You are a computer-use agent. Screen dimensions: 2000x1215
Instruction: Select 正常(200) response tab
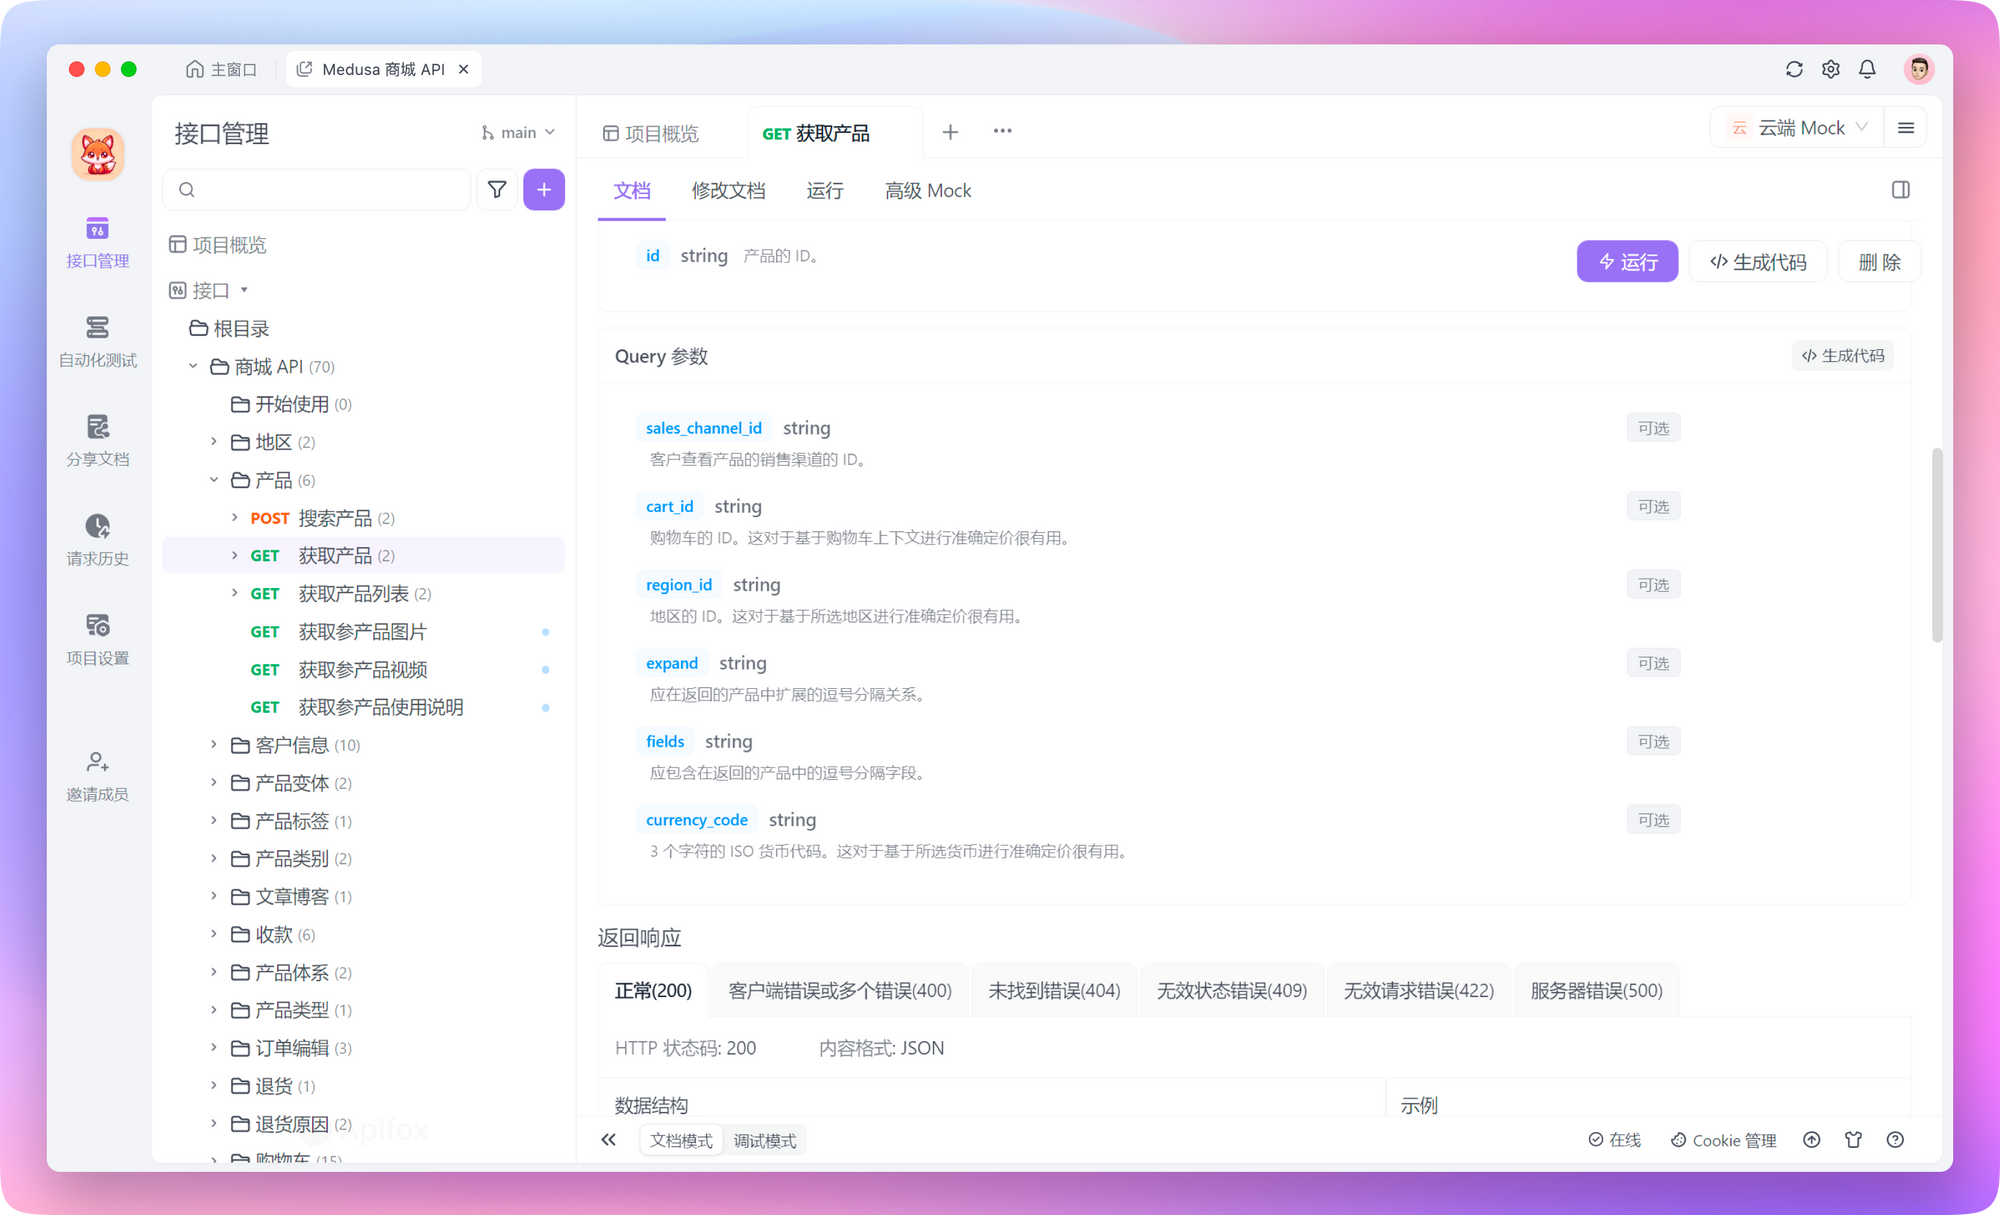651,989
